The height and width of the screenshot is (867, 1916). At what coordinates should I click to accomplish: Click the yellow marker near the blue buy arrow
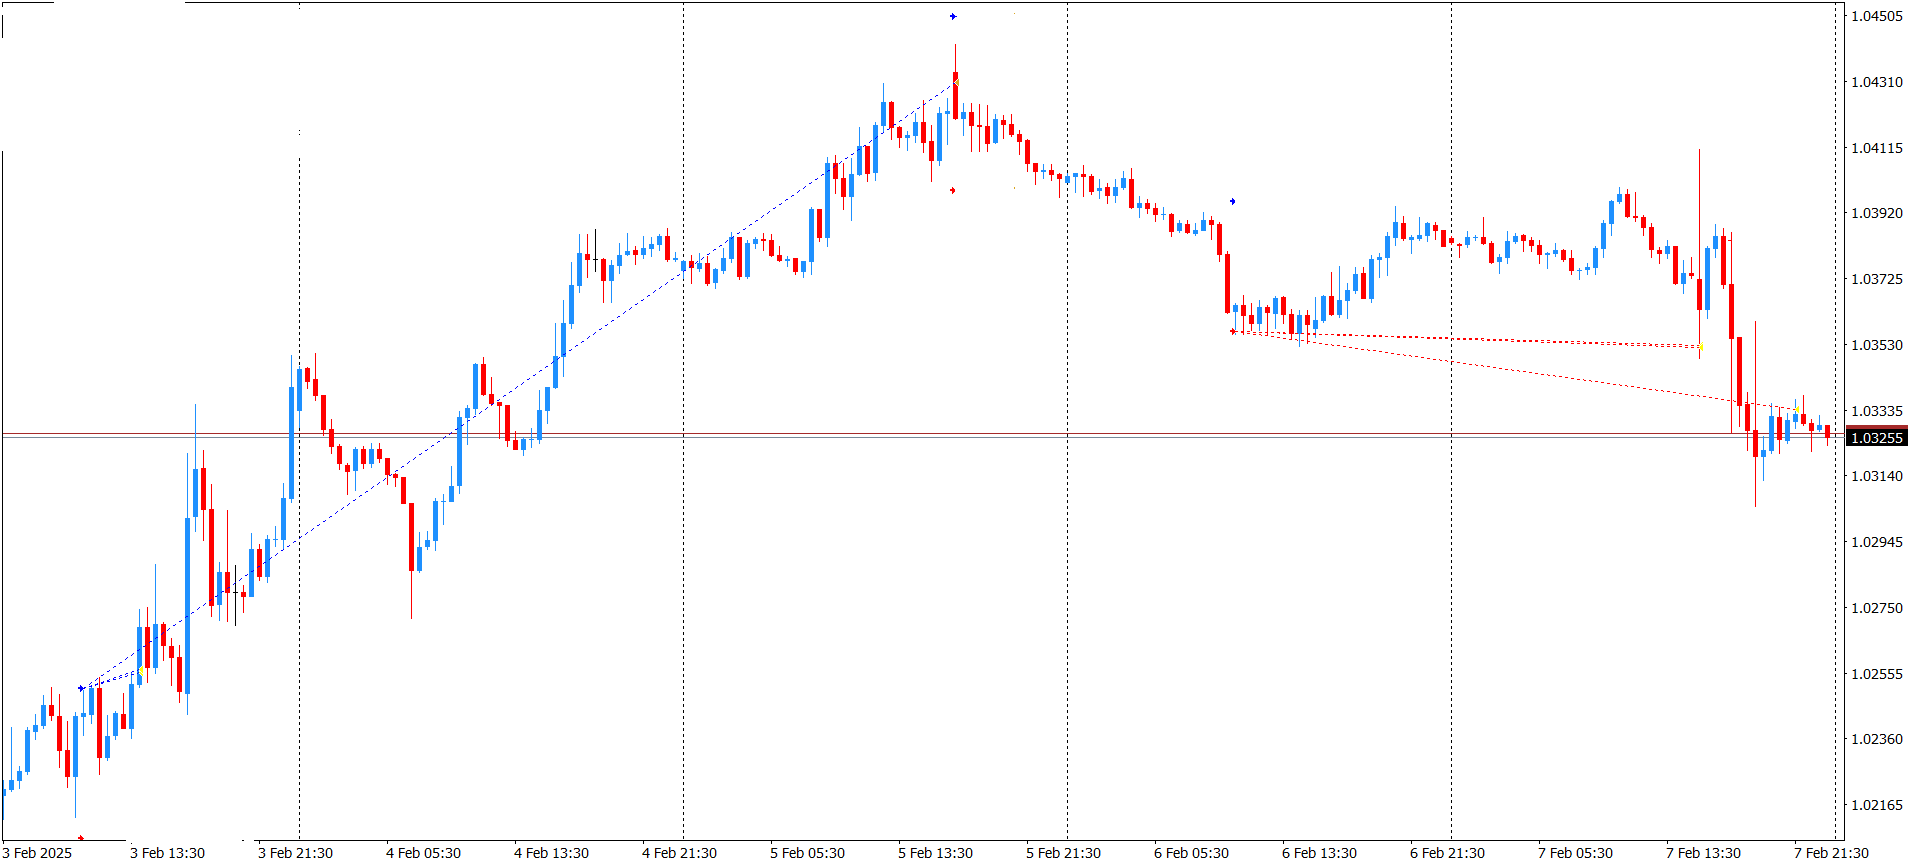click(x=141, y=672)
